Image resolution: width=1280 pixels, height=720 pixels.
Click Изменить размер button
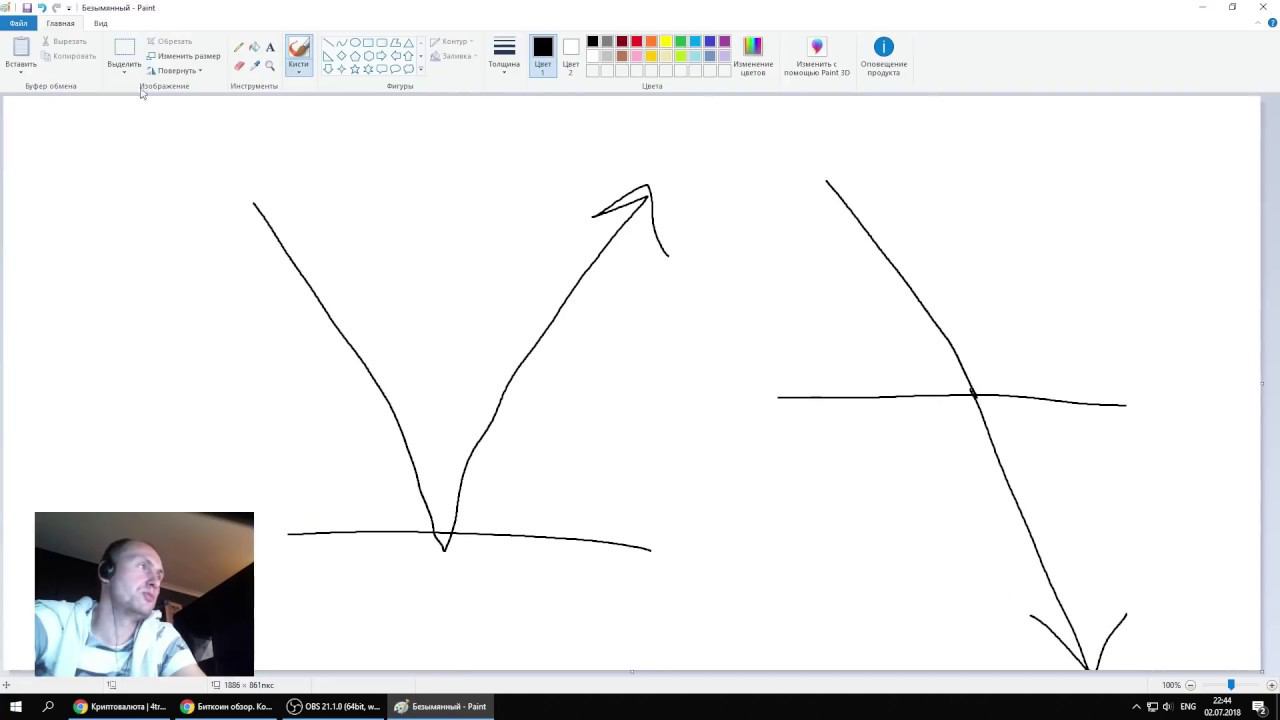[x=183, y=56]
